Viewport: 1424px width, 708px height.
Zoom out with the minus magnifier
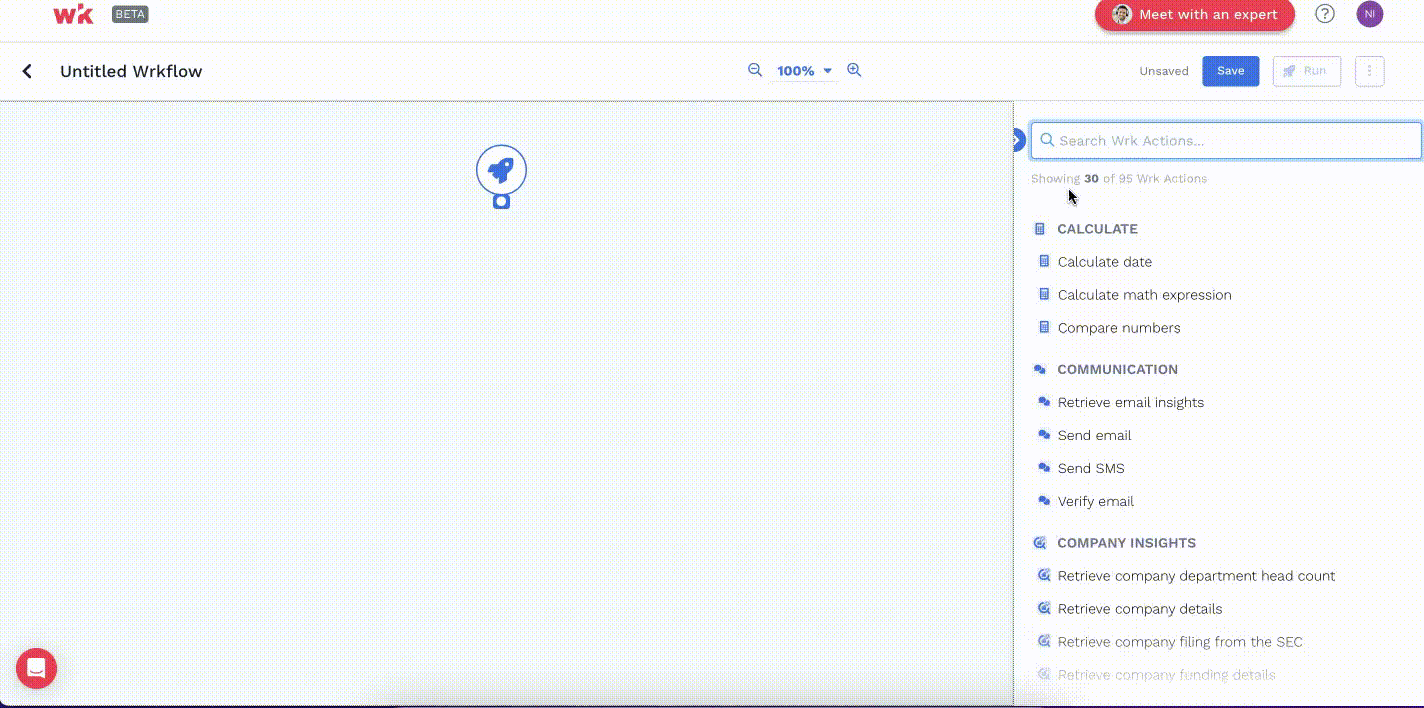755,70
